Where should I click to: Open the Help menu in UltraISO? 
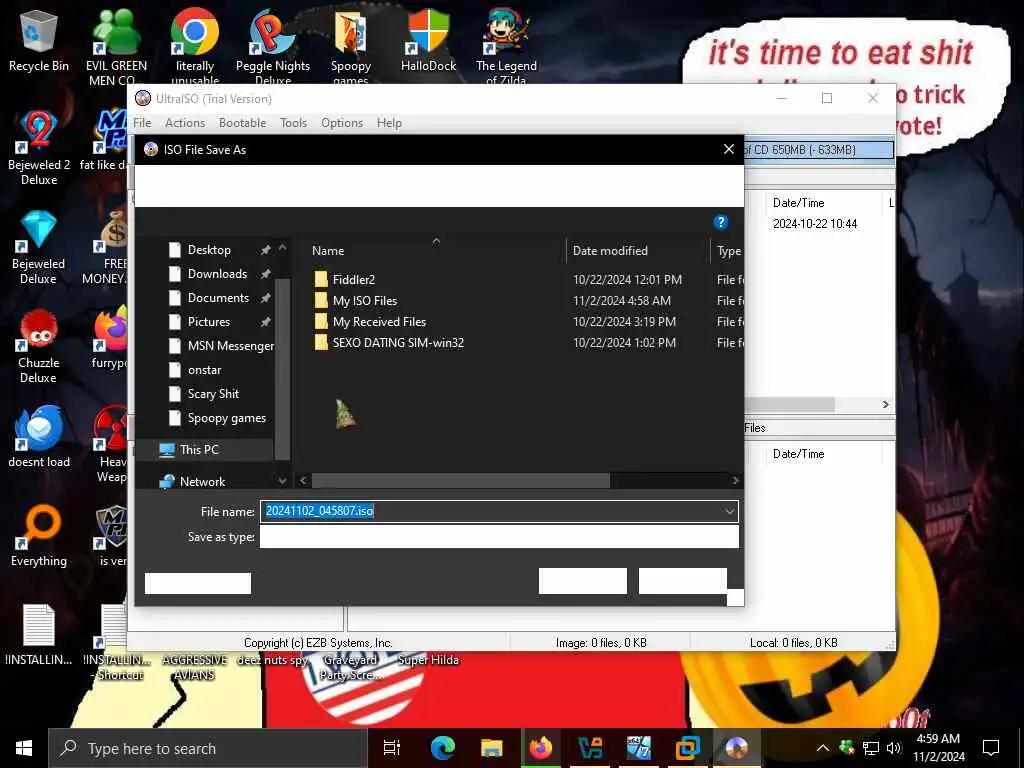pos(389,123)
